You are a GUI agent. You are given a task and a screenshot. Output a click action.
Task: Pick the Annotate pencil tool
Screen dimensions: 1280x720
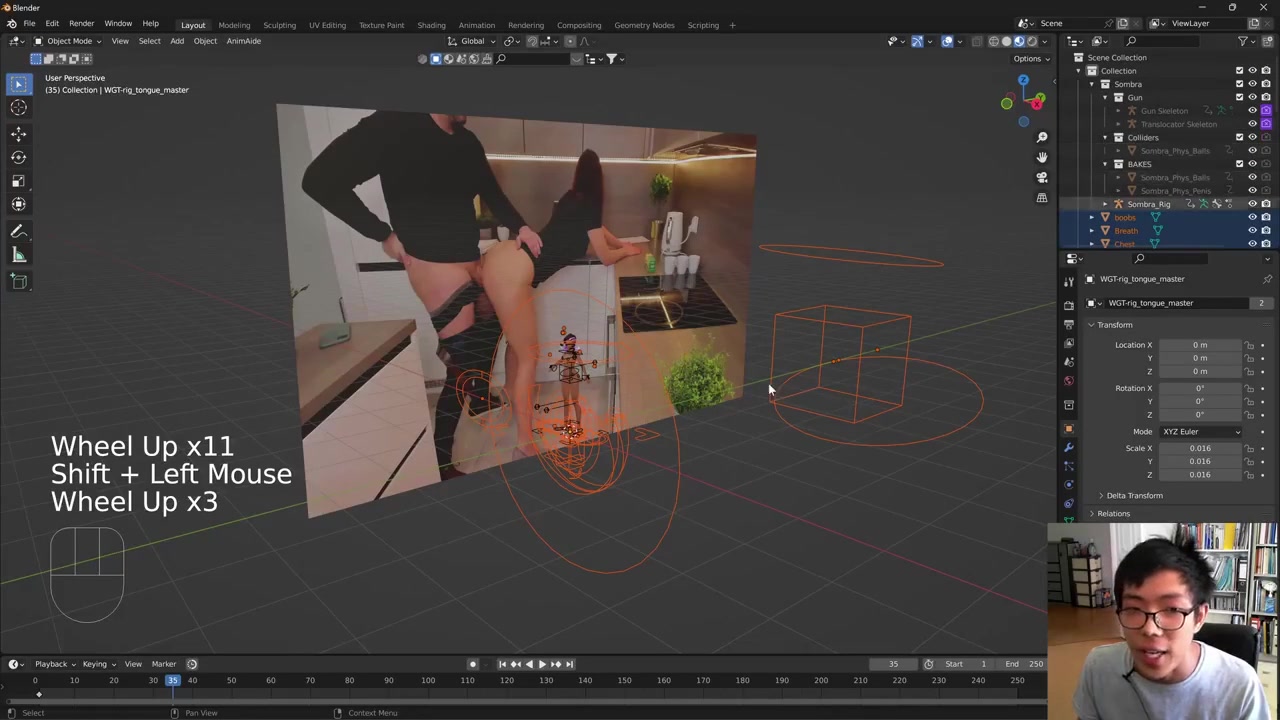[18, 231]
